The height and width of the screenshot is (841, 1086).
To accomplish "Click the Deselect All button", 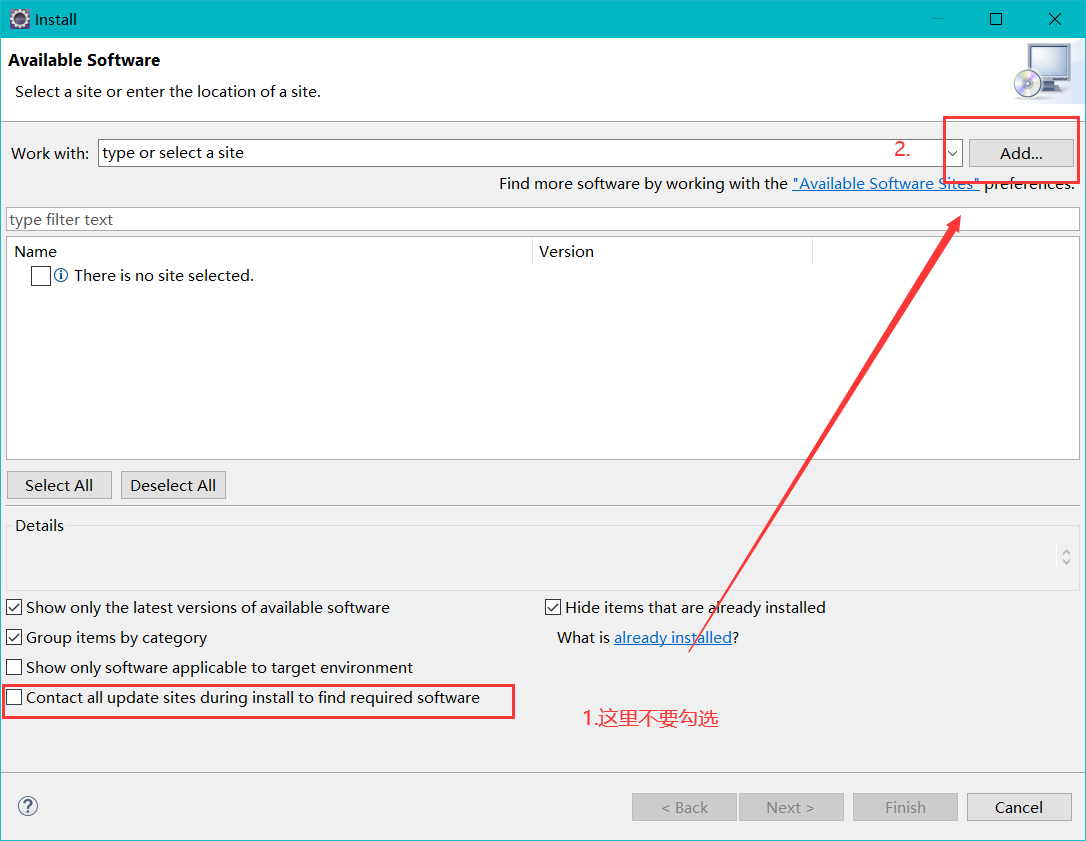I will [173, 485].
